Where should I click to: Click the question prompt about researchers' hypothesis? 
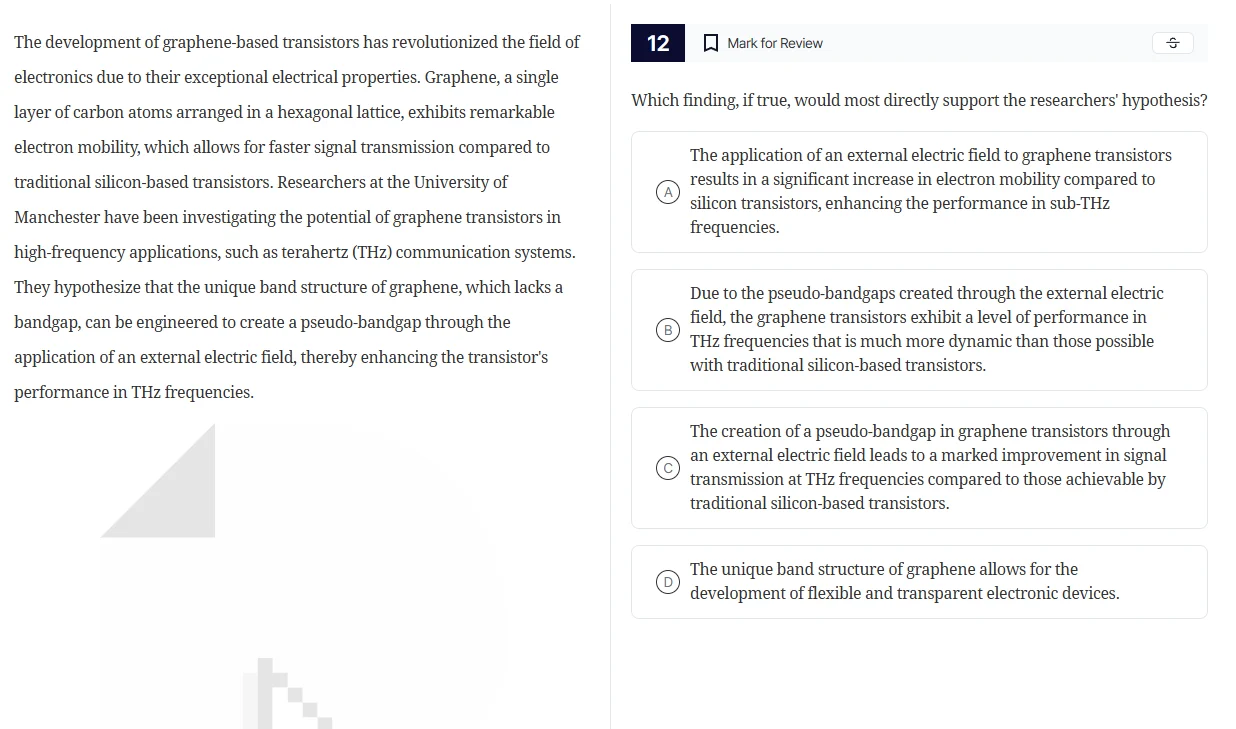click(x=919, y=101)
